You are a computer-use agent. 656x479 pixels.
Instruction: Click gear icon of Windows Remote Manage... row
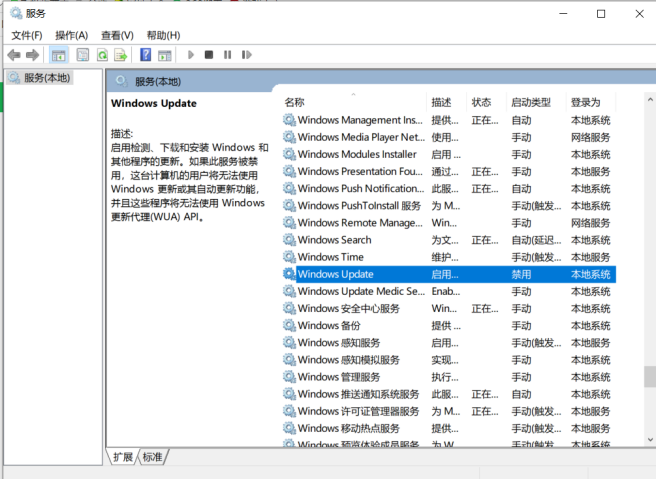pos(289,223)
